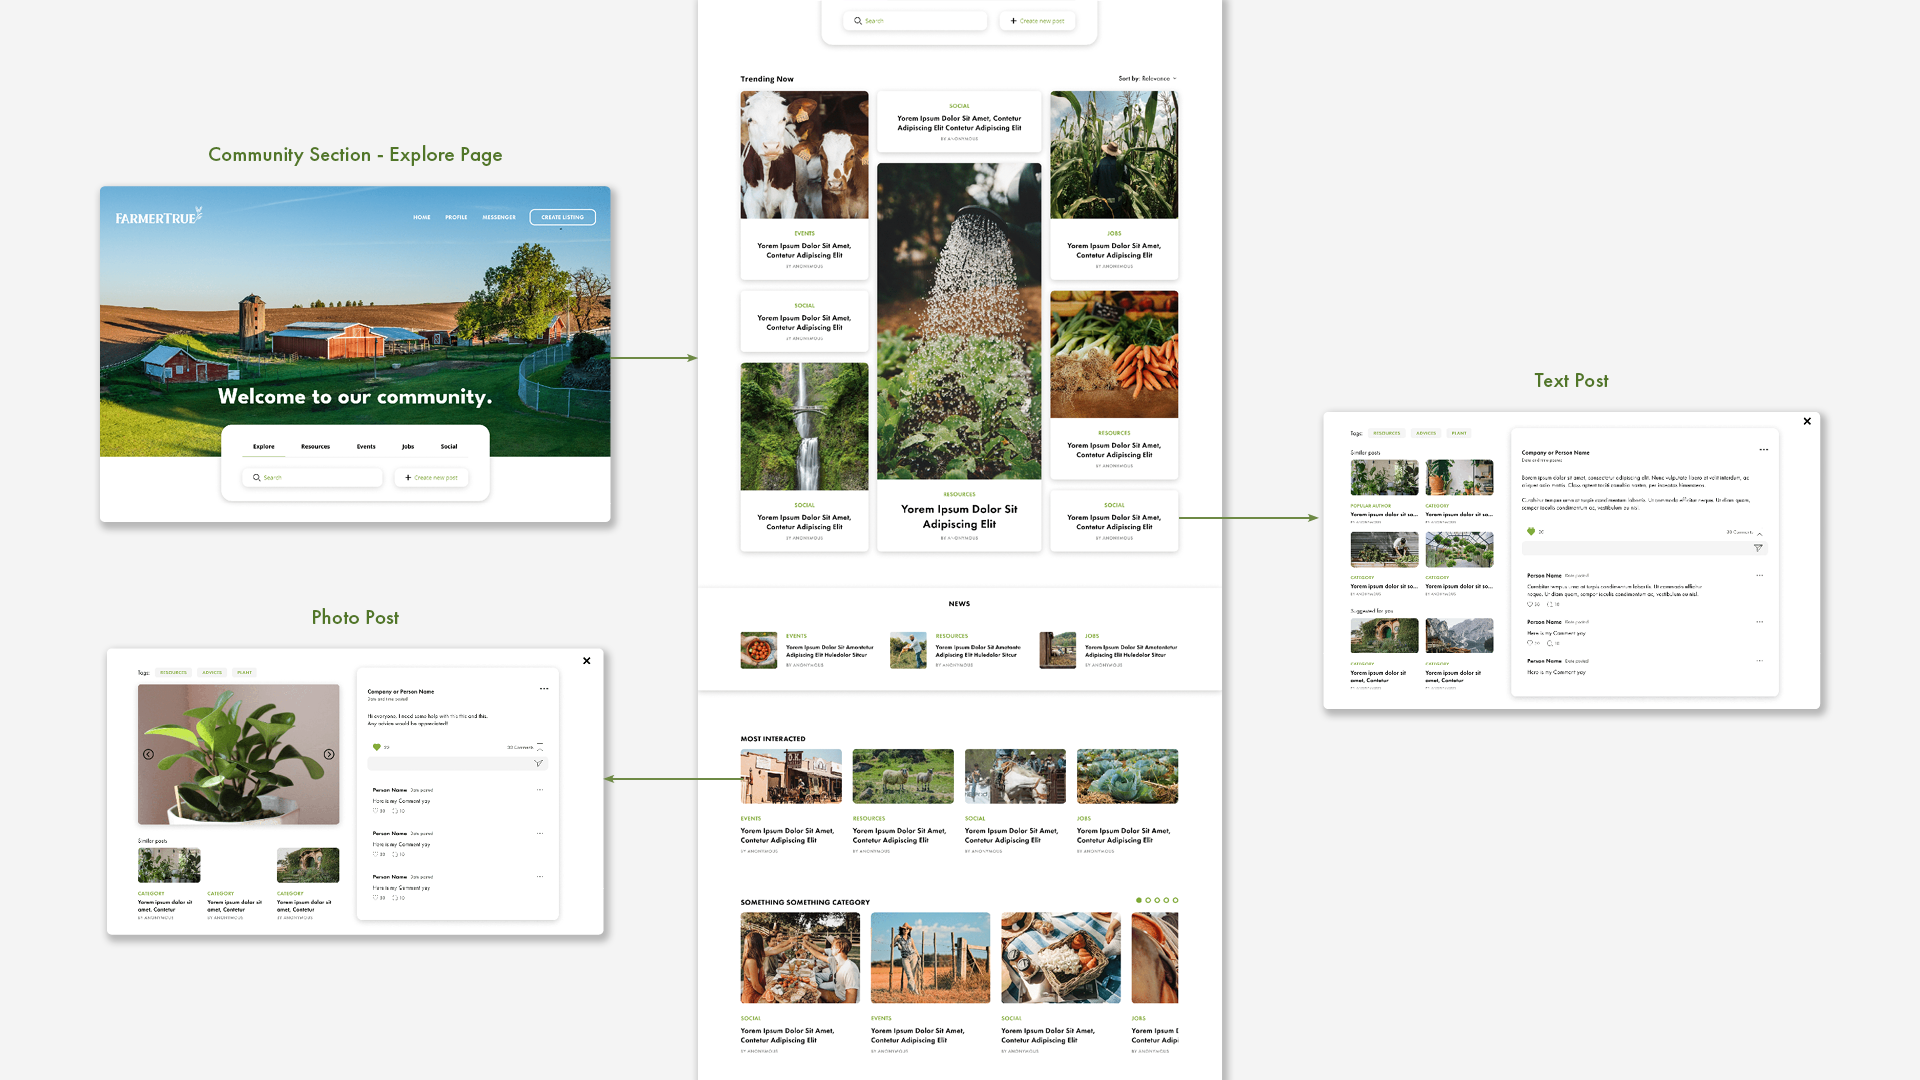The image size is (1920, 1080).
Task: Open MESSENGER in top navigation
Action: tap(499, 217)
